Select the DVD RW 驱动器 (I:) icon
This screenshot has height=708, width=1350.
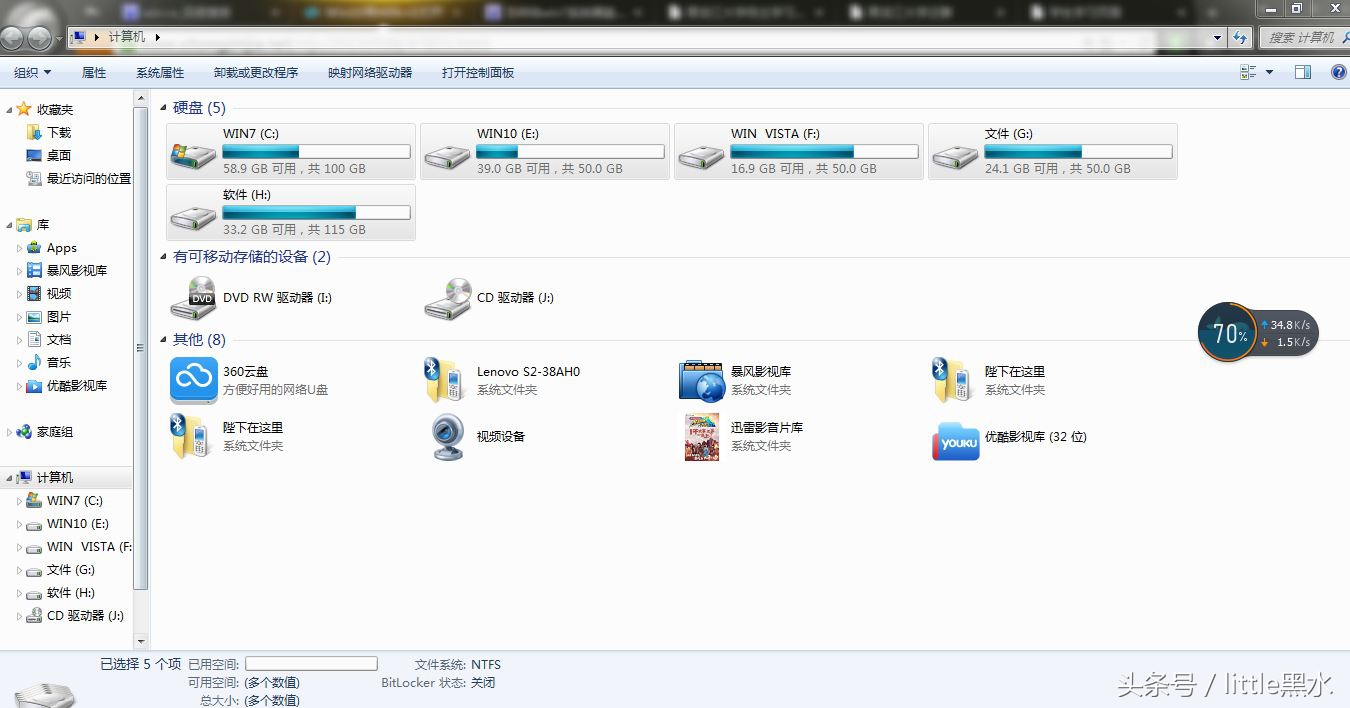193,298
